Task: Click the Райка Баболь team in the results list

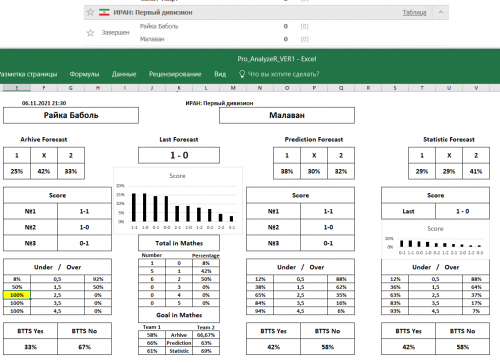Action: [159, 26]
